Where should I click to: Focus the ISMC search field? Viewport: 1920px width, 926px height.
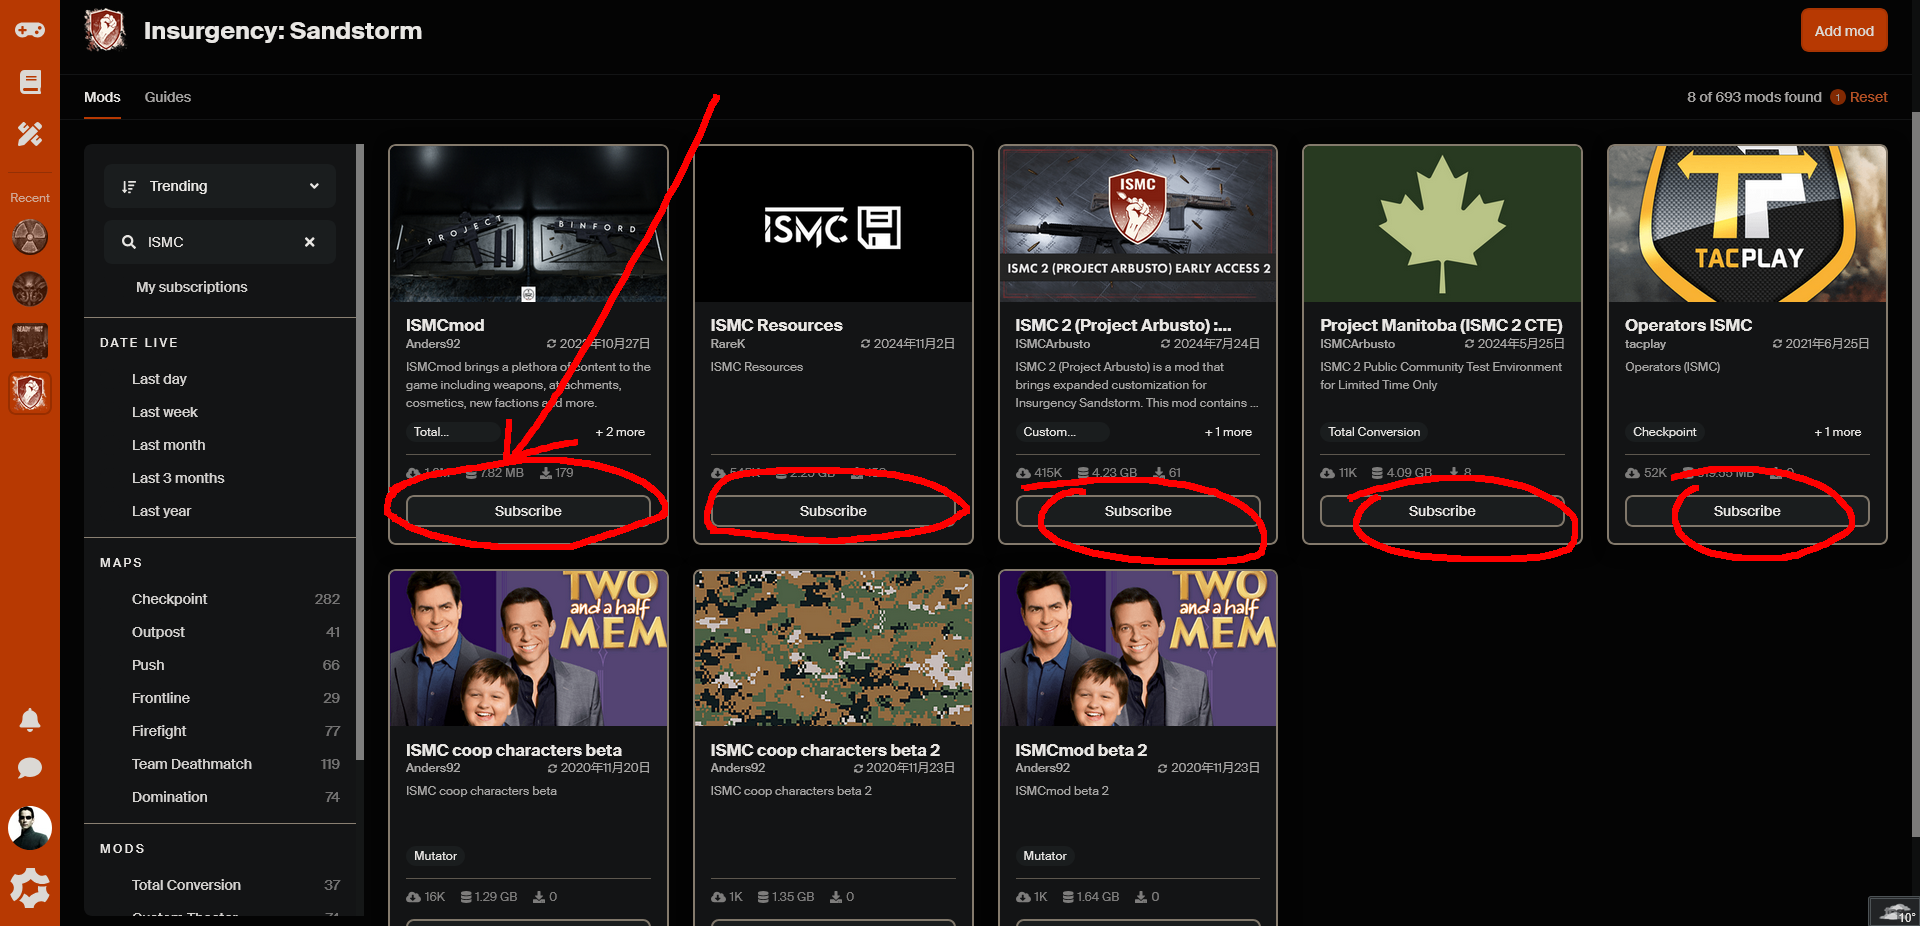[220, 242]
